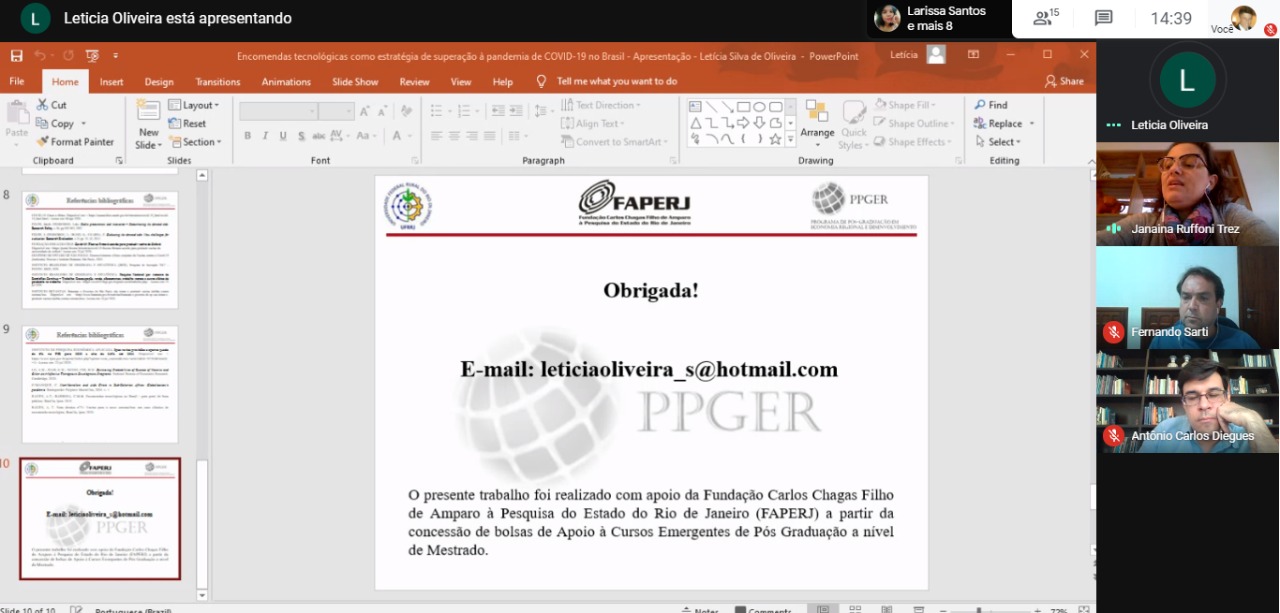Click the Share button

[x=1064, y=81]
